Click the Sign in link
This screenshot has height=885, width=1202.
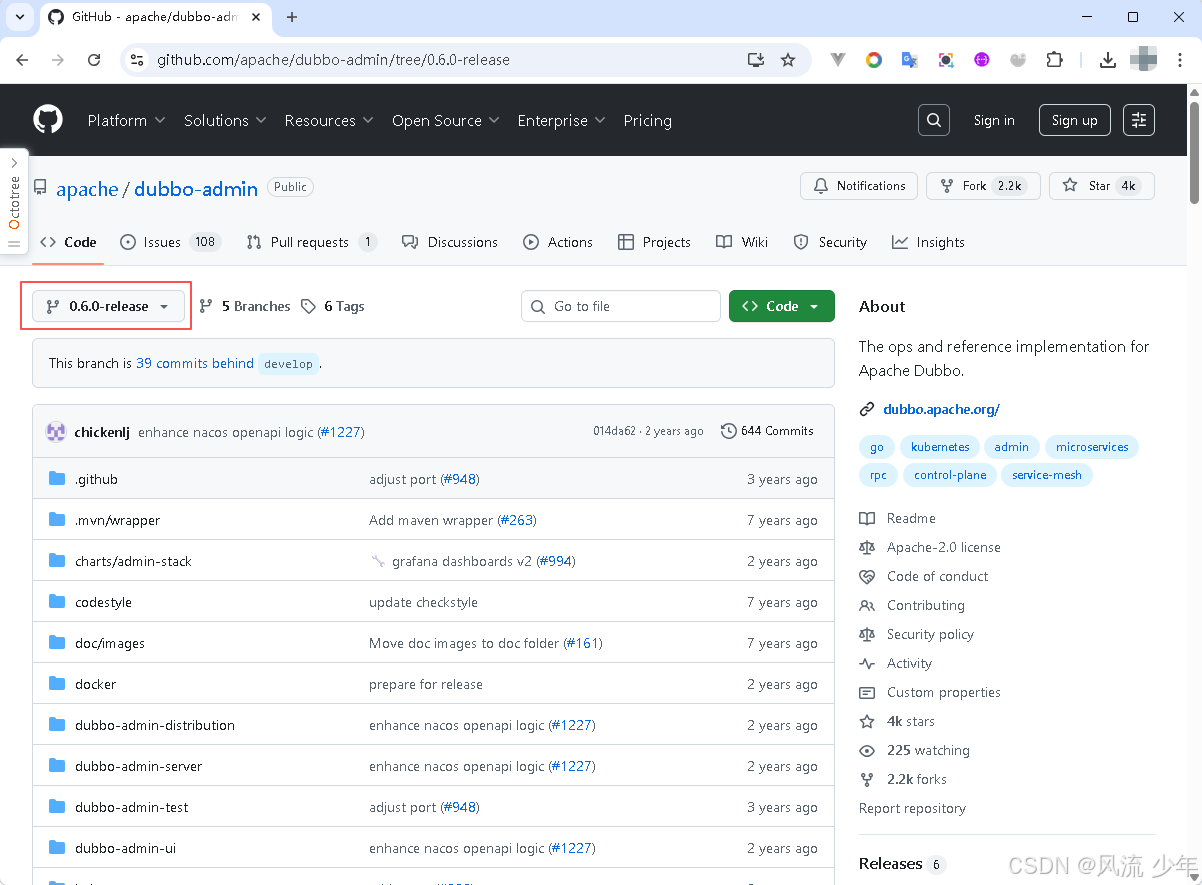click(x=994, y=120)
